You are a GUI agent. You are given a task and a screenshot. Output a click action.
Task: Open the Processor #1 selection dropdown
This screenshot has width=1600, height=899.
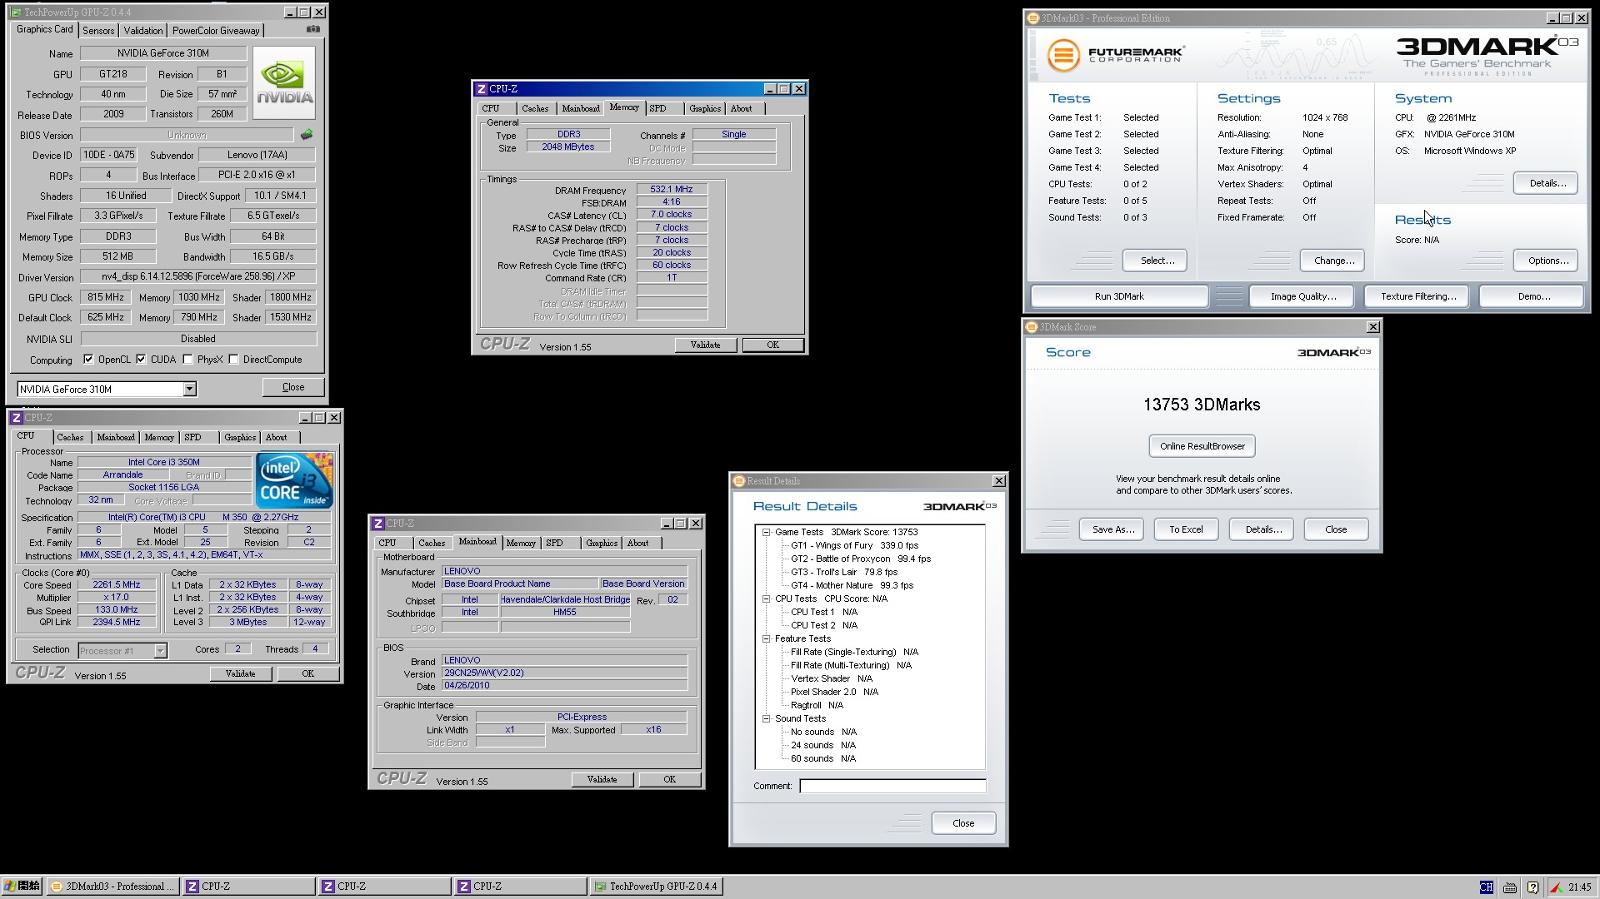coord(160,650)
